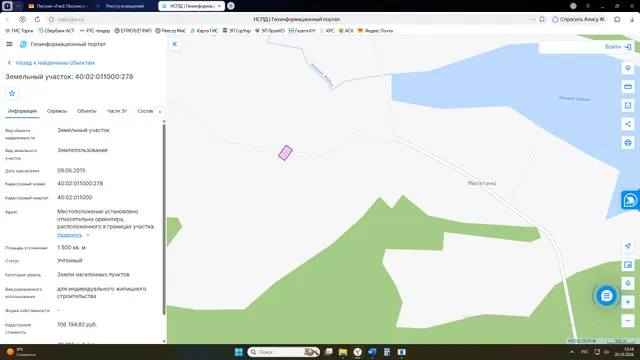Open Спросить Алису AI in browser toolbar
Image resolution: width=640 pixels, height=360 pixels.
(x=578, y=19)
